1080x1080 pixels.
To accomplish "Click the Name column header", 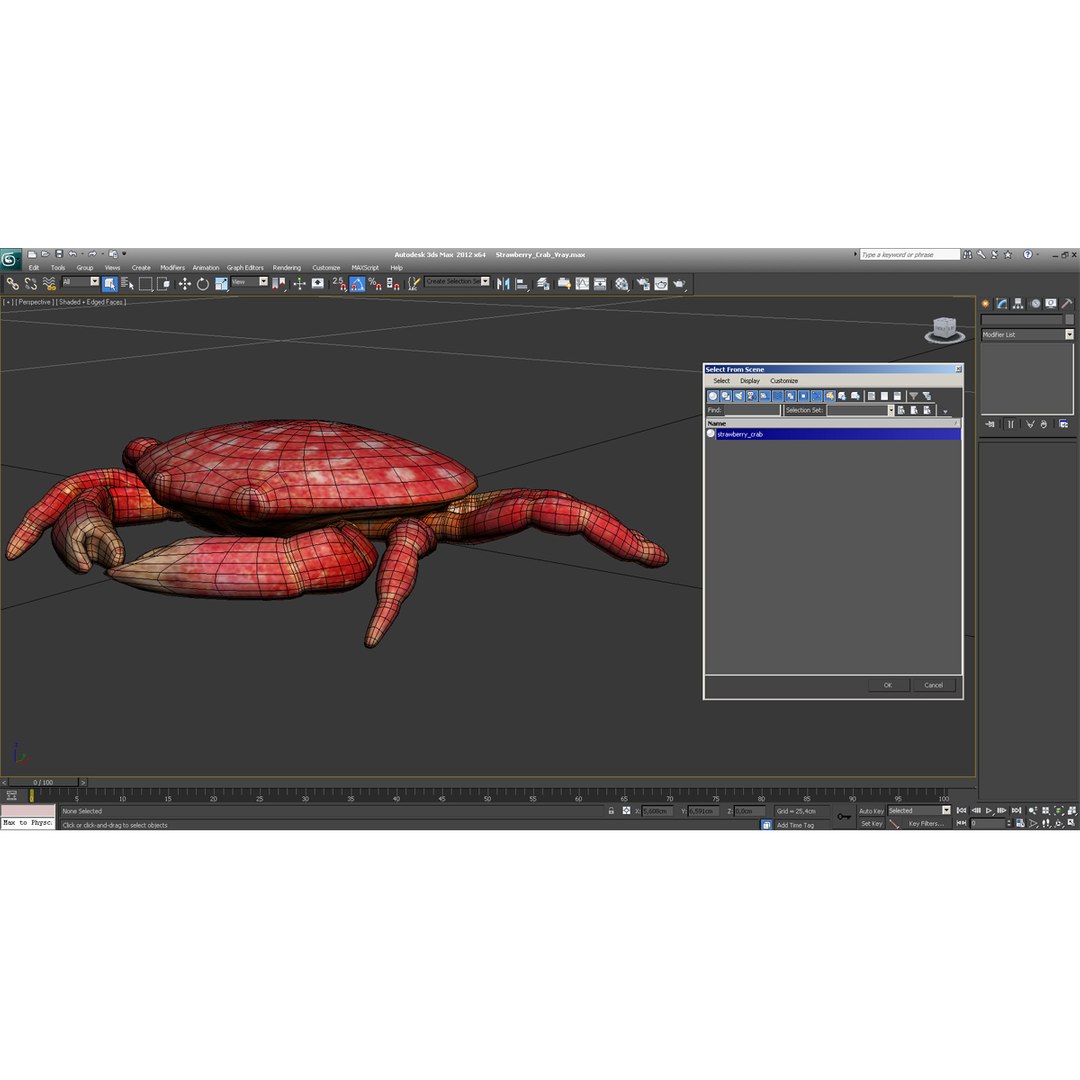I will 833,424.
